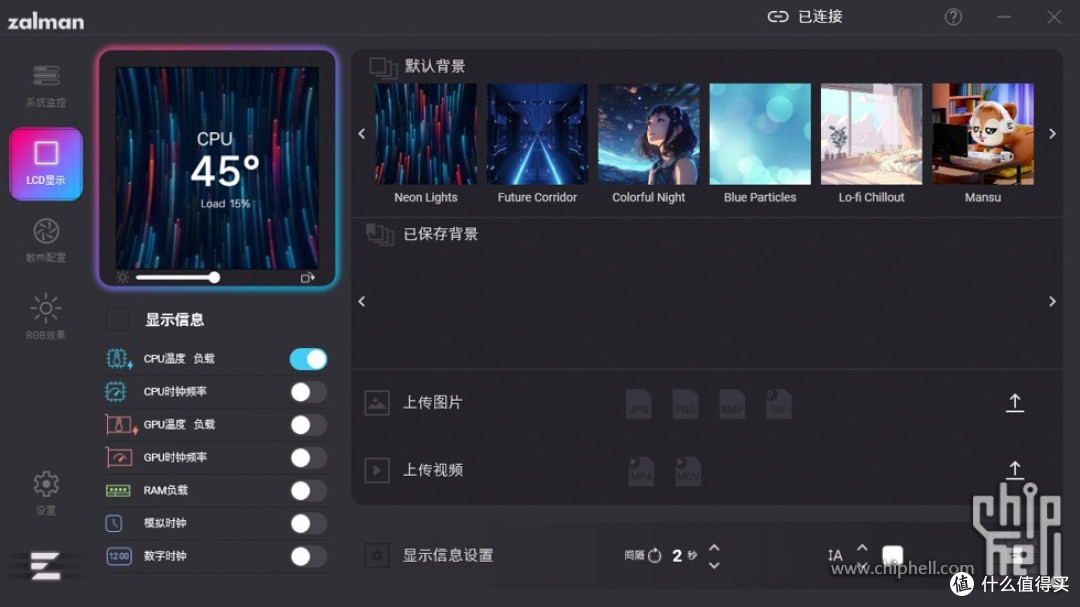This screenshot has width=1080, height=607.
Task: Click the MOV format icon
Action: pyautogui.click(x=687, y=472)
